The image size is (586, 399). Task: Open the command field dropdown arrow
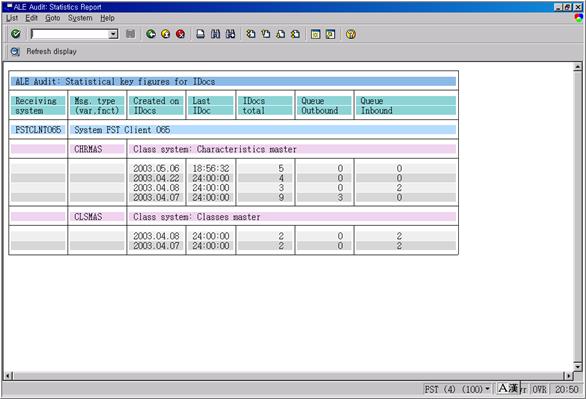[113, 34]
